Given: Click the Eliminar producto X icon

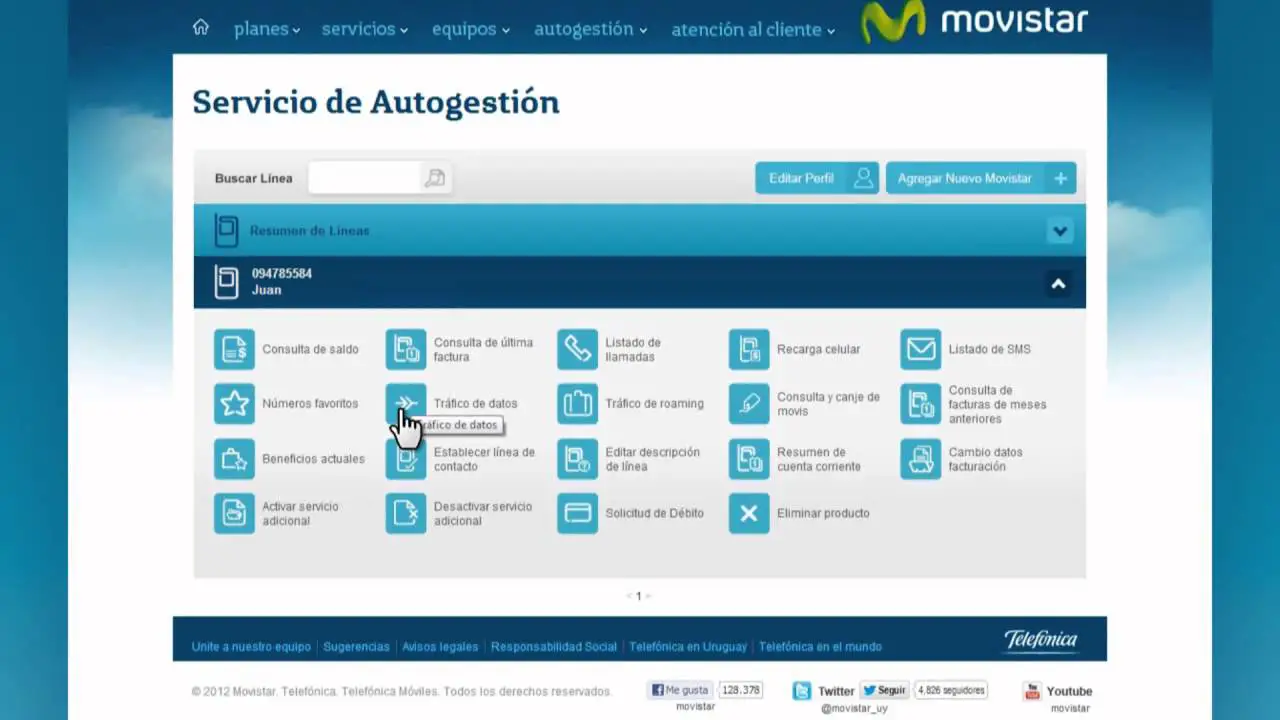Looking at the screenshot, I should pyautogui.click(x=749, y=513).
